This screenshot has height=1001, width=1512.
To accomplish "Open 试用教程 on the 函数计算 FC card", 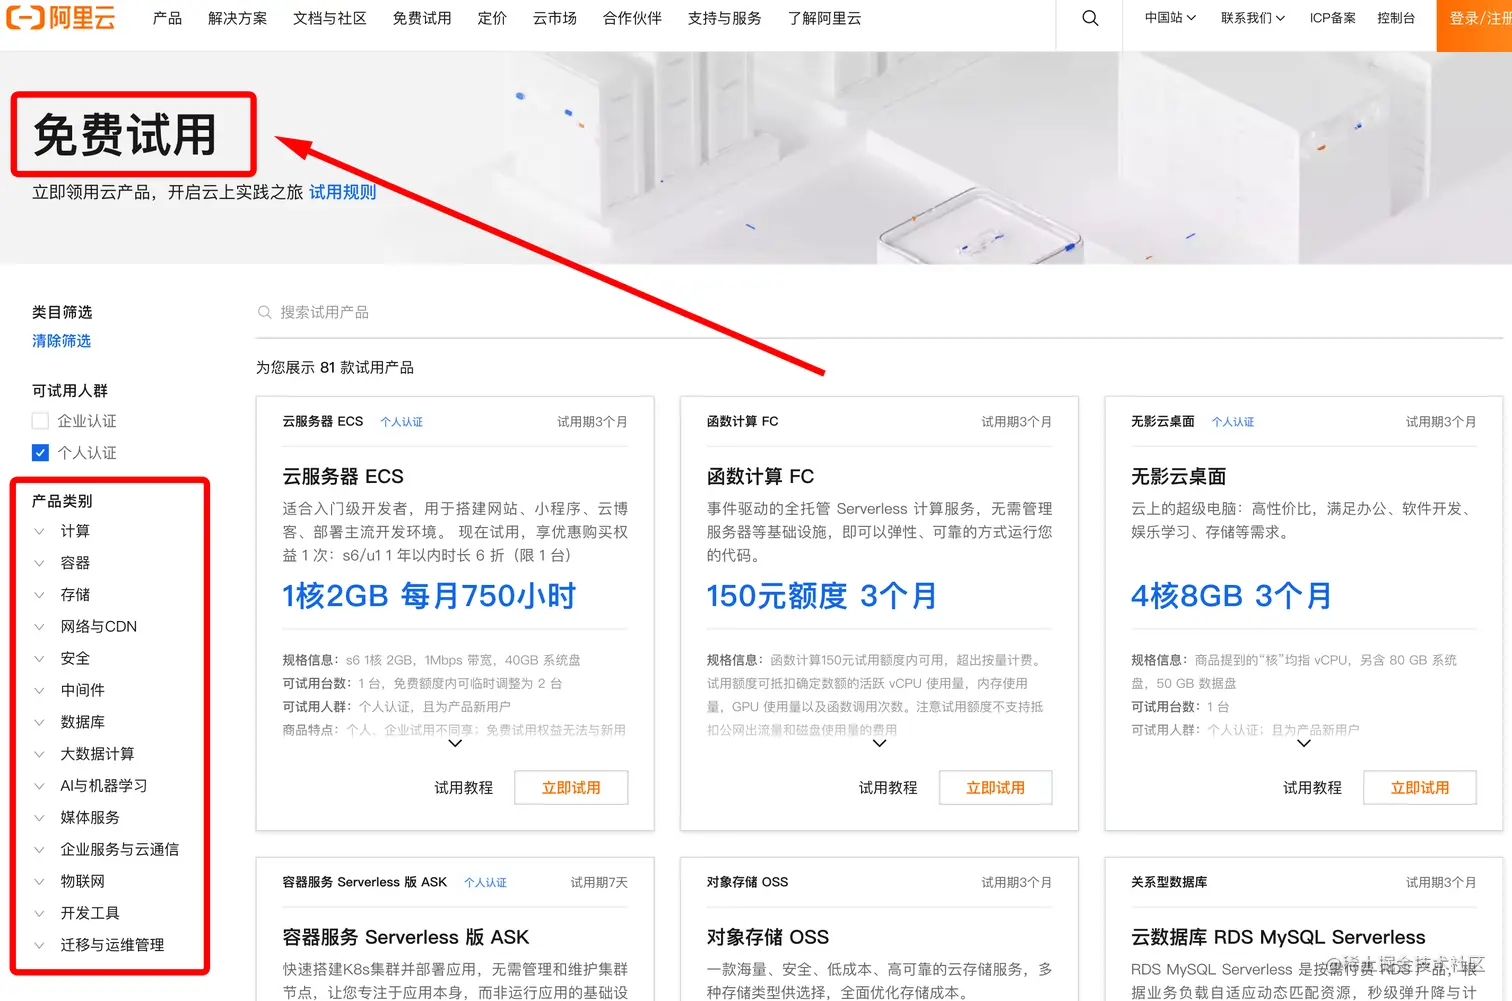I will 888,788.
